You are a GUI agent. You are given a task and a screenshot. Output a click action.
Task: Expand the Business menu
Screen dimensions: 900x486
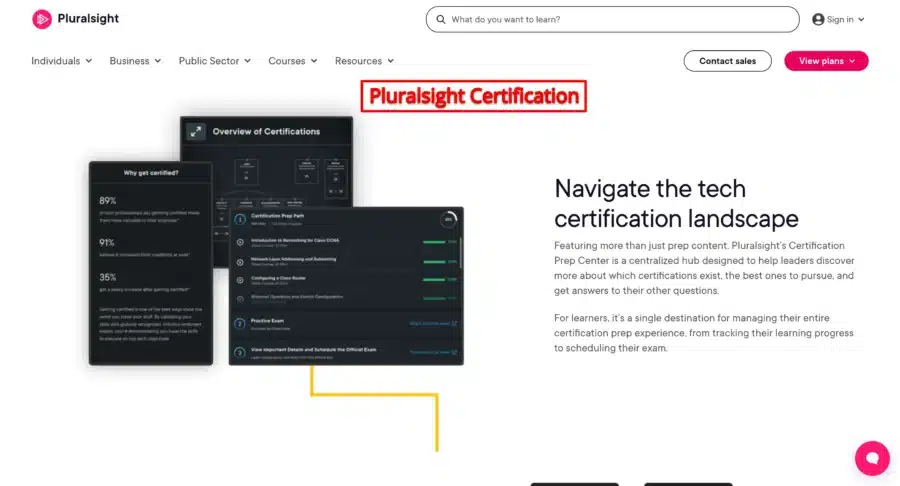[135, 61]
